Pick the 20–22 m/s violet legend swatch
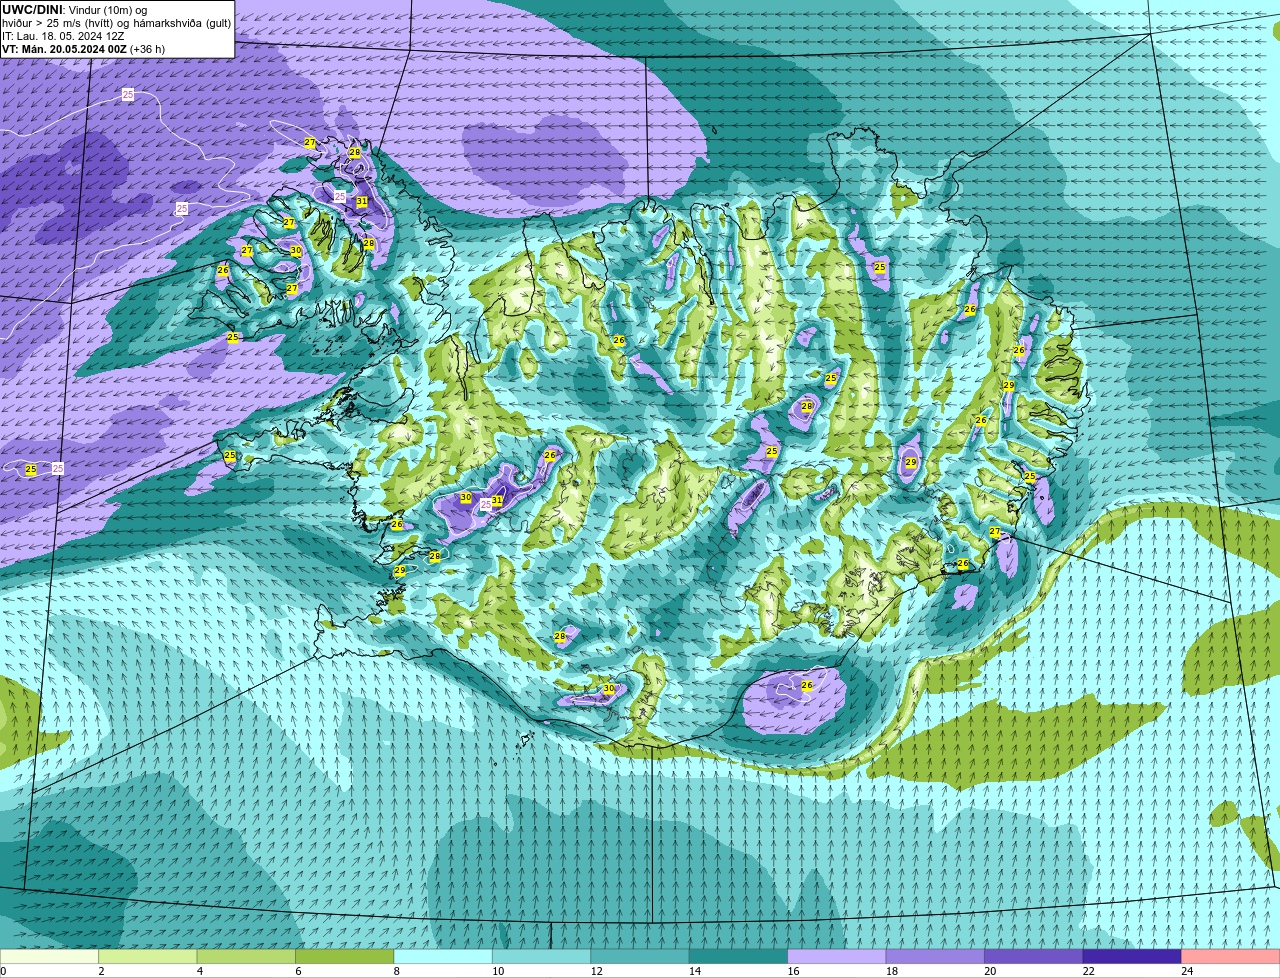The width and height of the screenshot is (1280, 978). [1034, 956]
